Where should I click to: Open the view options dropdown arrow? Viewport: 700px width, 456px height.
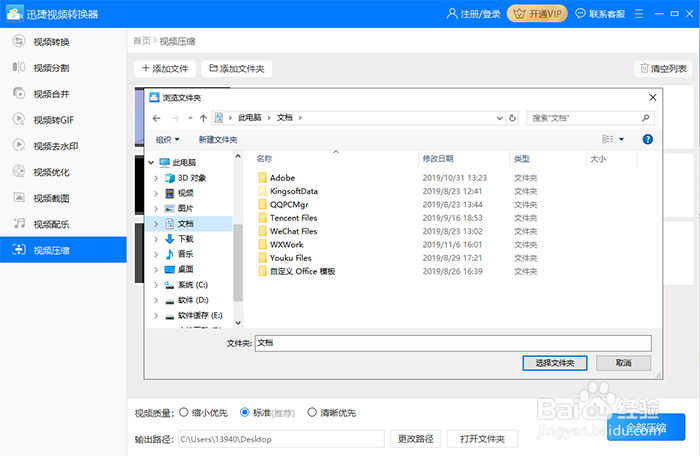point(621,139)
